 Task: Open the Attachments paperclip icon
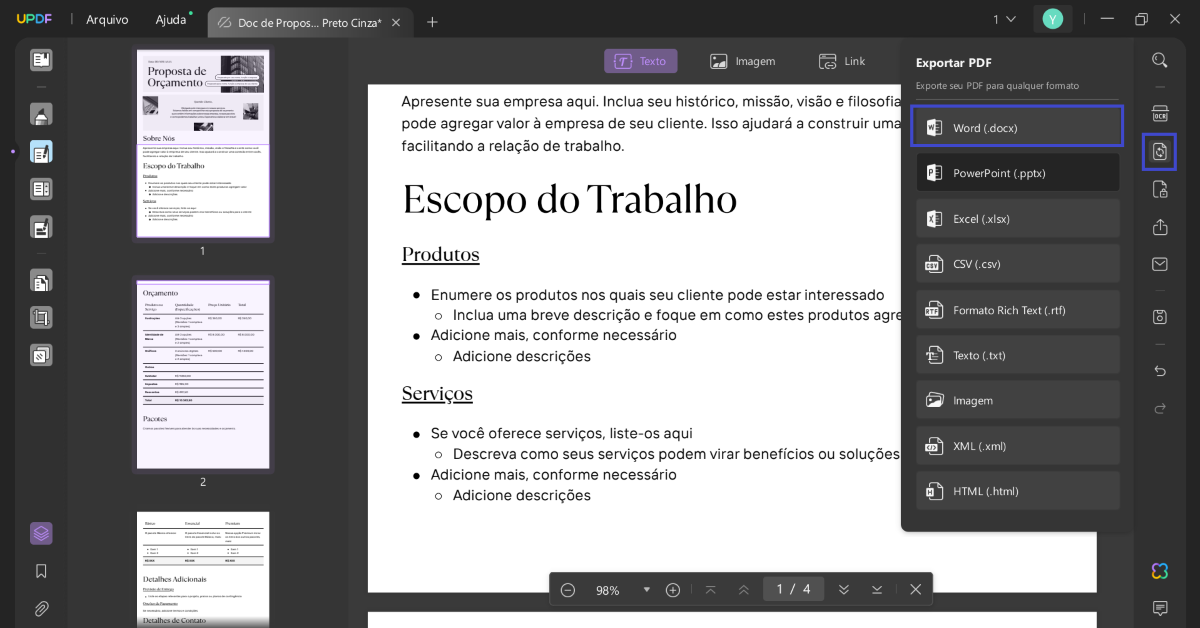click(41, 608)
